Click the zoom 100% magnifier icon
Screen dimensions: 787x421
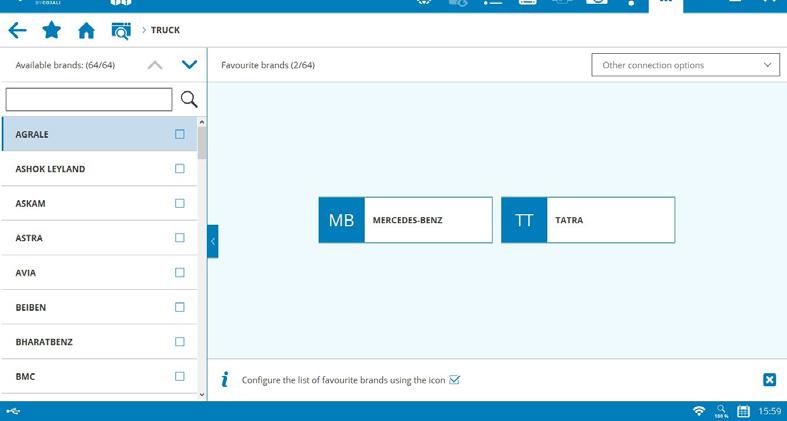(x=721, y=411)
